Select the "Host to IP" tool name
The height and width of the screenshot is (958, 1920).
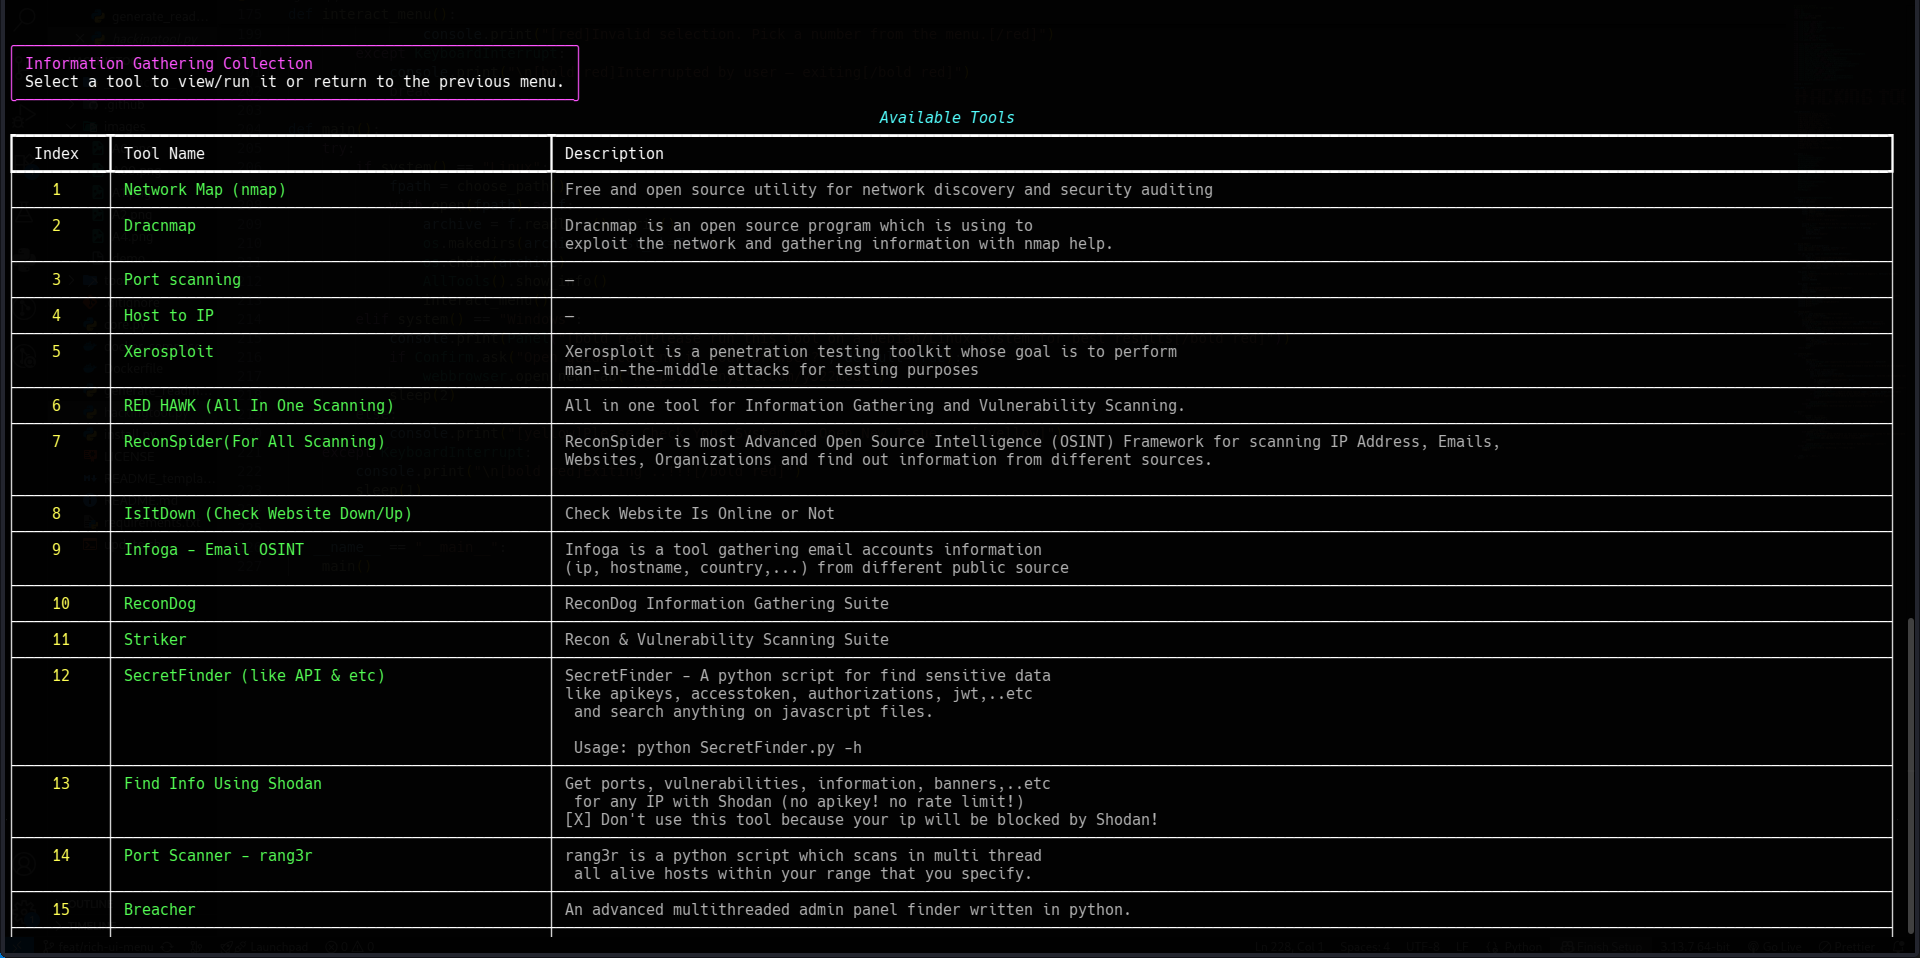click(169, 316)
